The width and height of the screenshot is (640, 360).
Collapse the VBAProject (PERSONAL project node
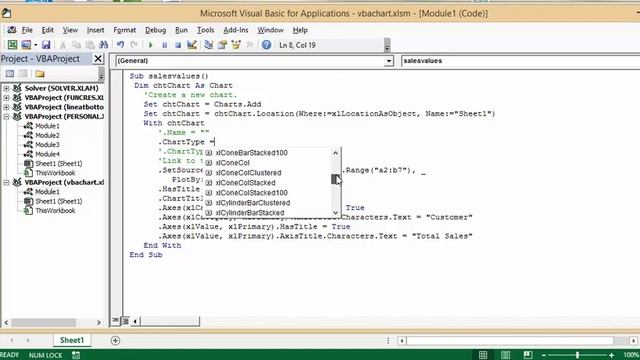7,116
